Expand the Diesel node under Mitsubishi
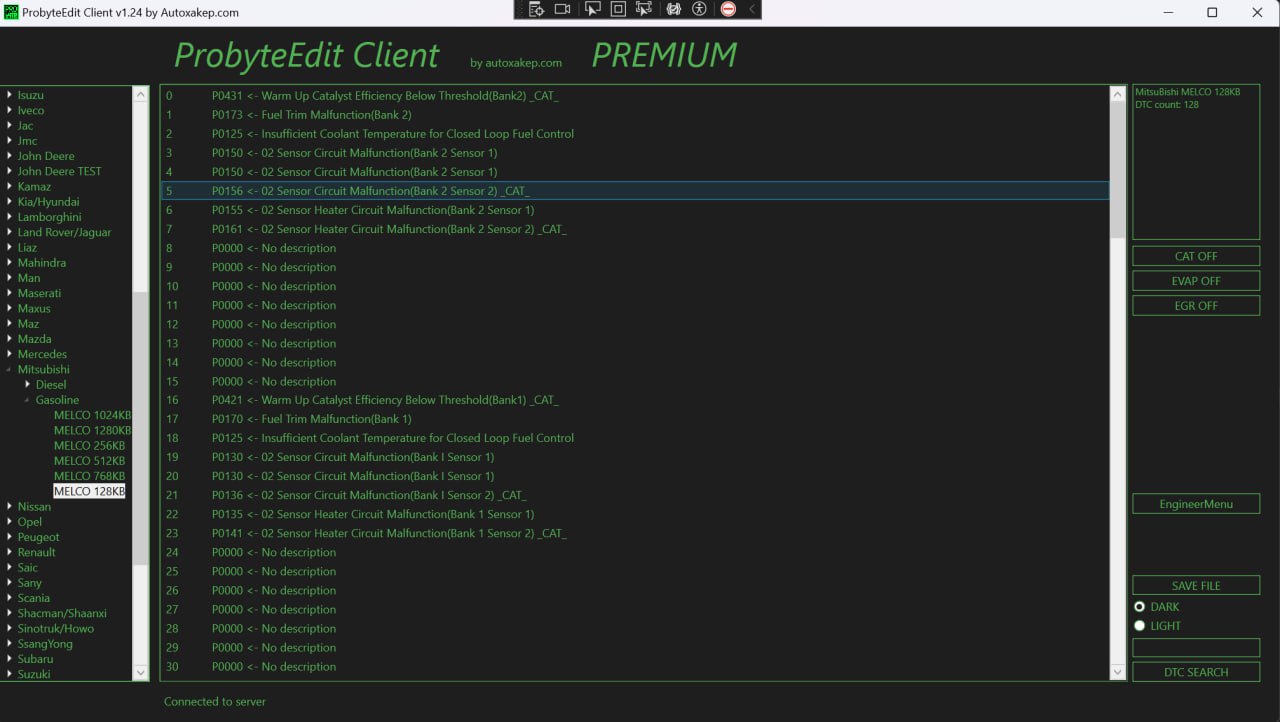Screen dimensions: 1280x722 [28, 385]
